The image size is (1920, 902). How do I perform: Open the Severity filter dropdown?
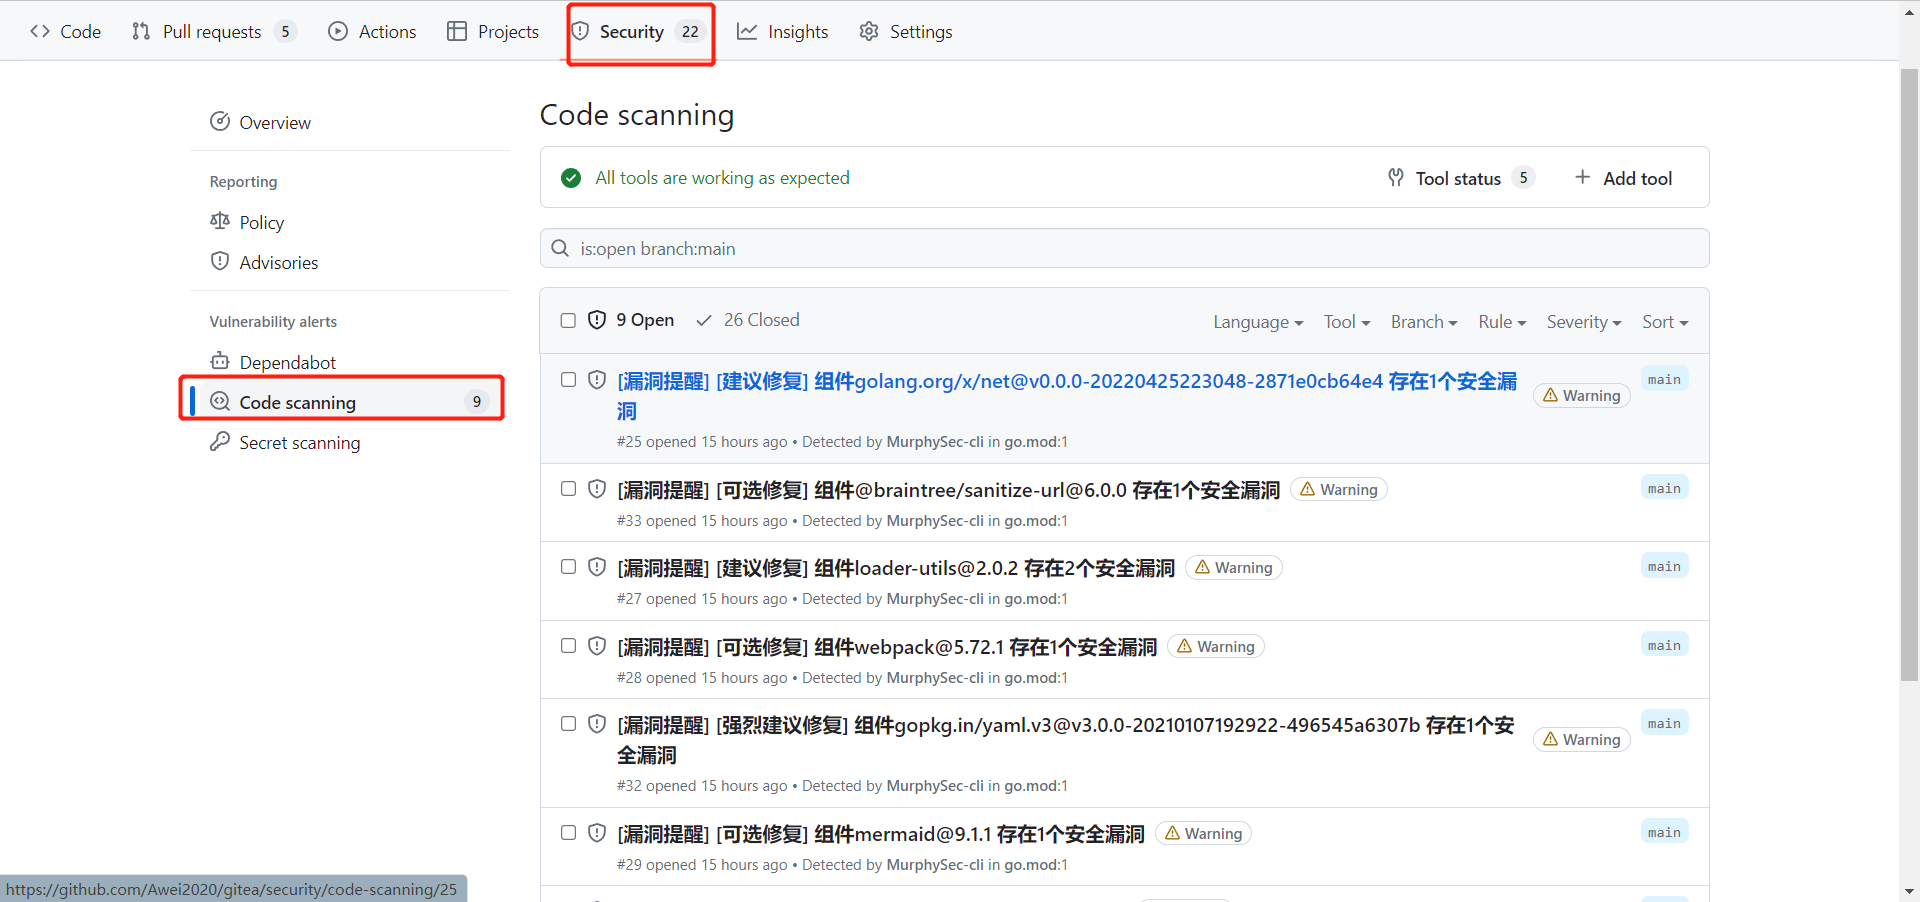coord(1583,321)
